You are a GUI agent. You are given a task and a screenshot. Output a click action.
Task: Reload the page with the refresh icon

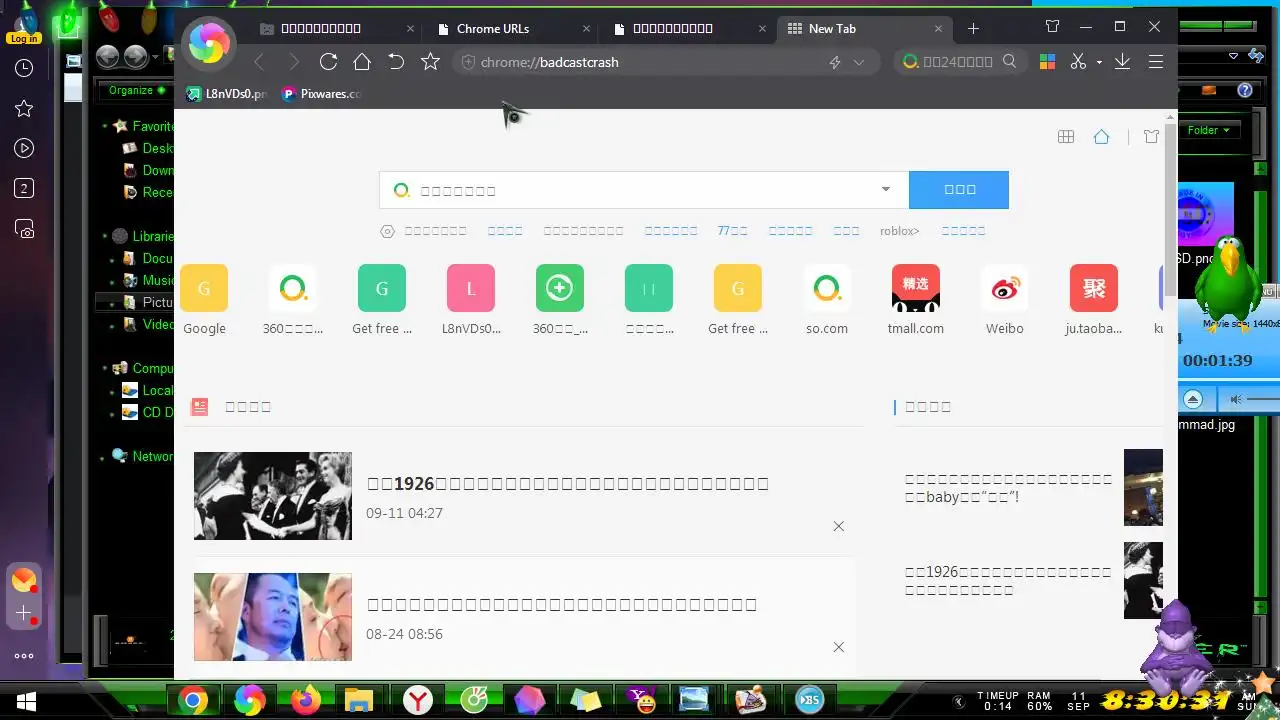[328, 62]
